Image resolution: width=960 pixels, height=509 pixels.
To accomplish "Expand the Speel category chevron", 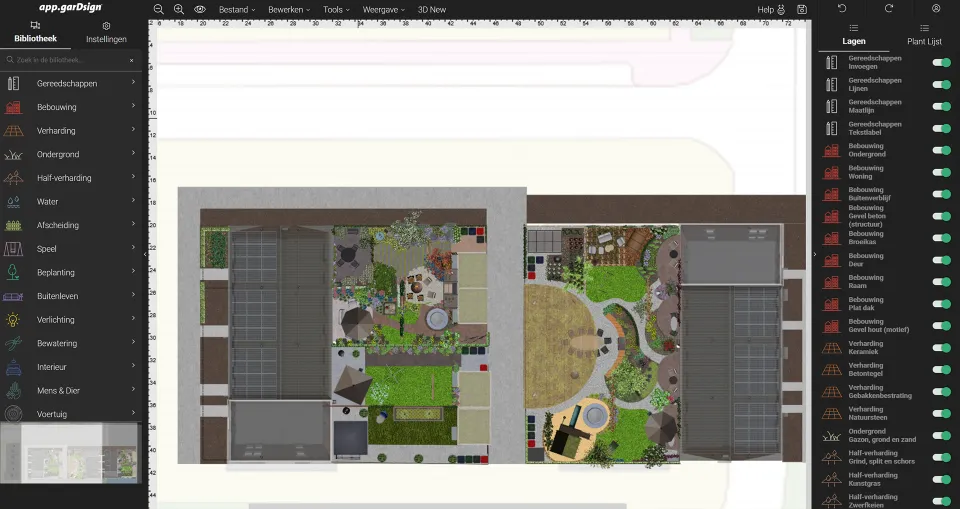I will tap(133, 247).
